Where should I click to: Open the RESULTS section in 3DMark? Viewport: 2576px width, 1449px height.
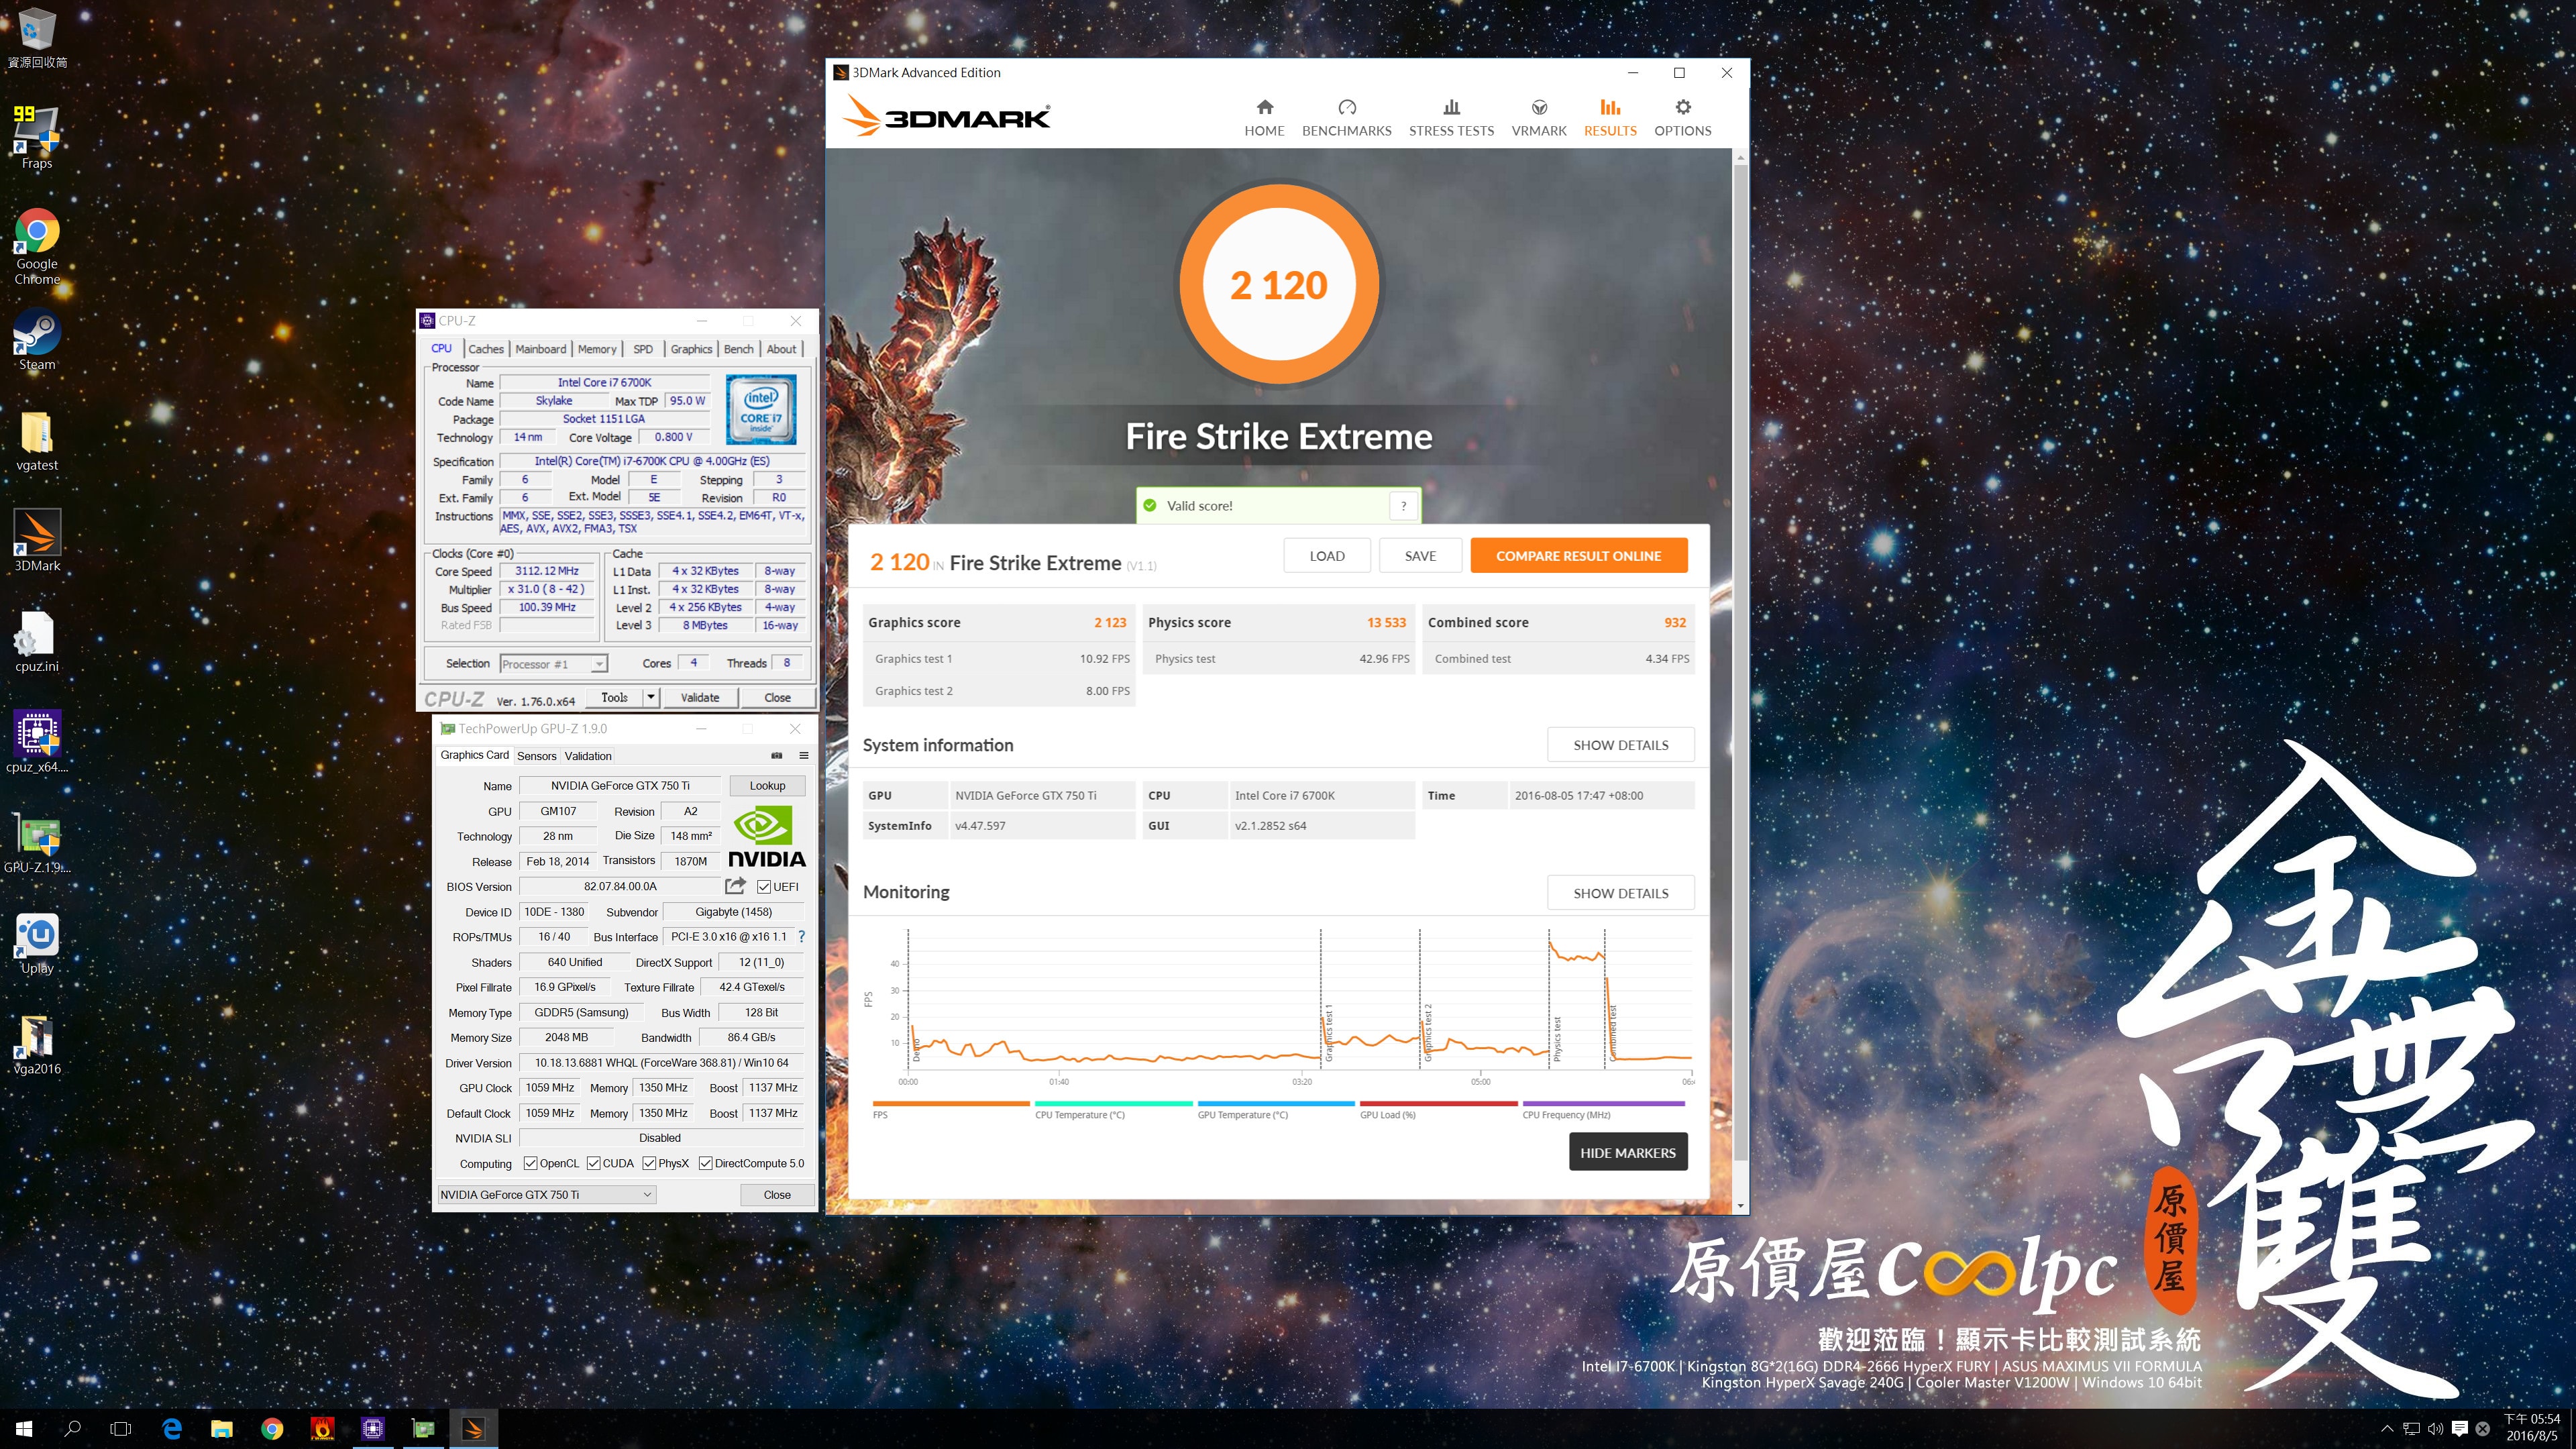[1610, 118]
